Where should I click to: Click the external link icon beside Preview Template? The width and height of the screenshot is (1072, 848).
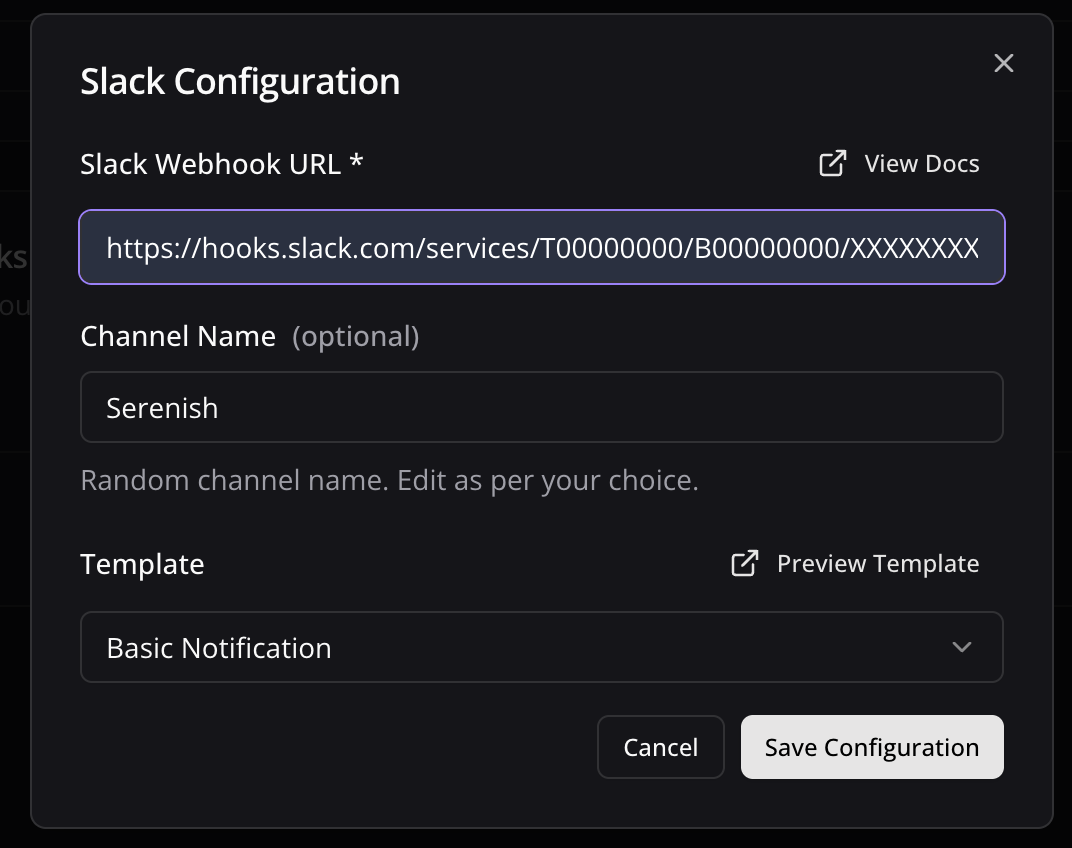click(x=744, y=563)
